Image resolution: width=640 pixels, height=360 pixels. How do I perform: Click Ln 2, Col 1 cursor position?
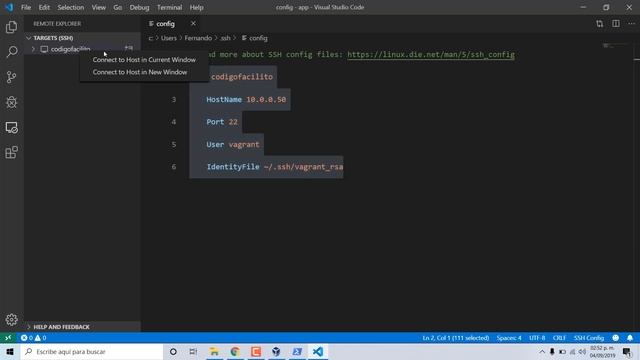[x=456, y=338]
